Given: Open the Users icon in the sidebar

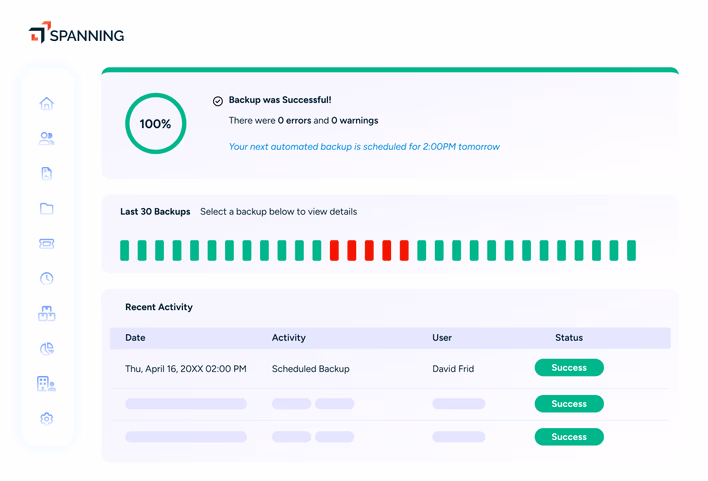Looking at the screenshot, I should tap(47, 138).
